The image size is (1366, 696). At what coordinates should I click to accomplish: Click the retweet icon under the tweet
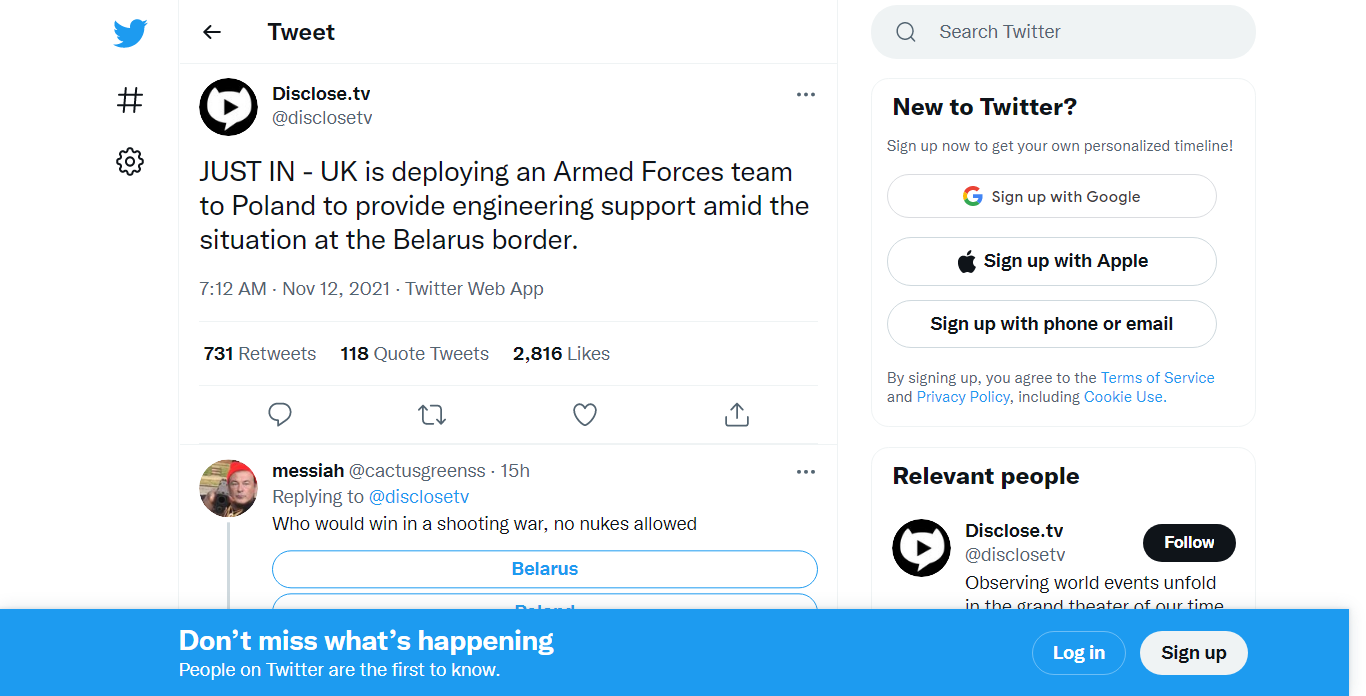tap(432, 414)
